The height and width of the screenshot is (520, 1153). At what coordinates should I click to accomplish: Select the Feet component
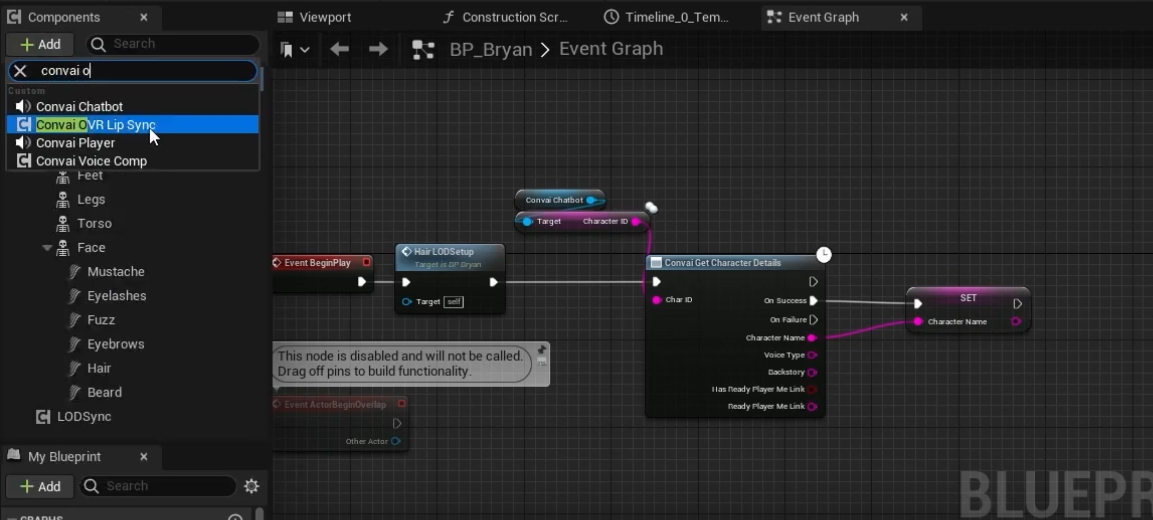pyautogui.click(x=90, y=176)
